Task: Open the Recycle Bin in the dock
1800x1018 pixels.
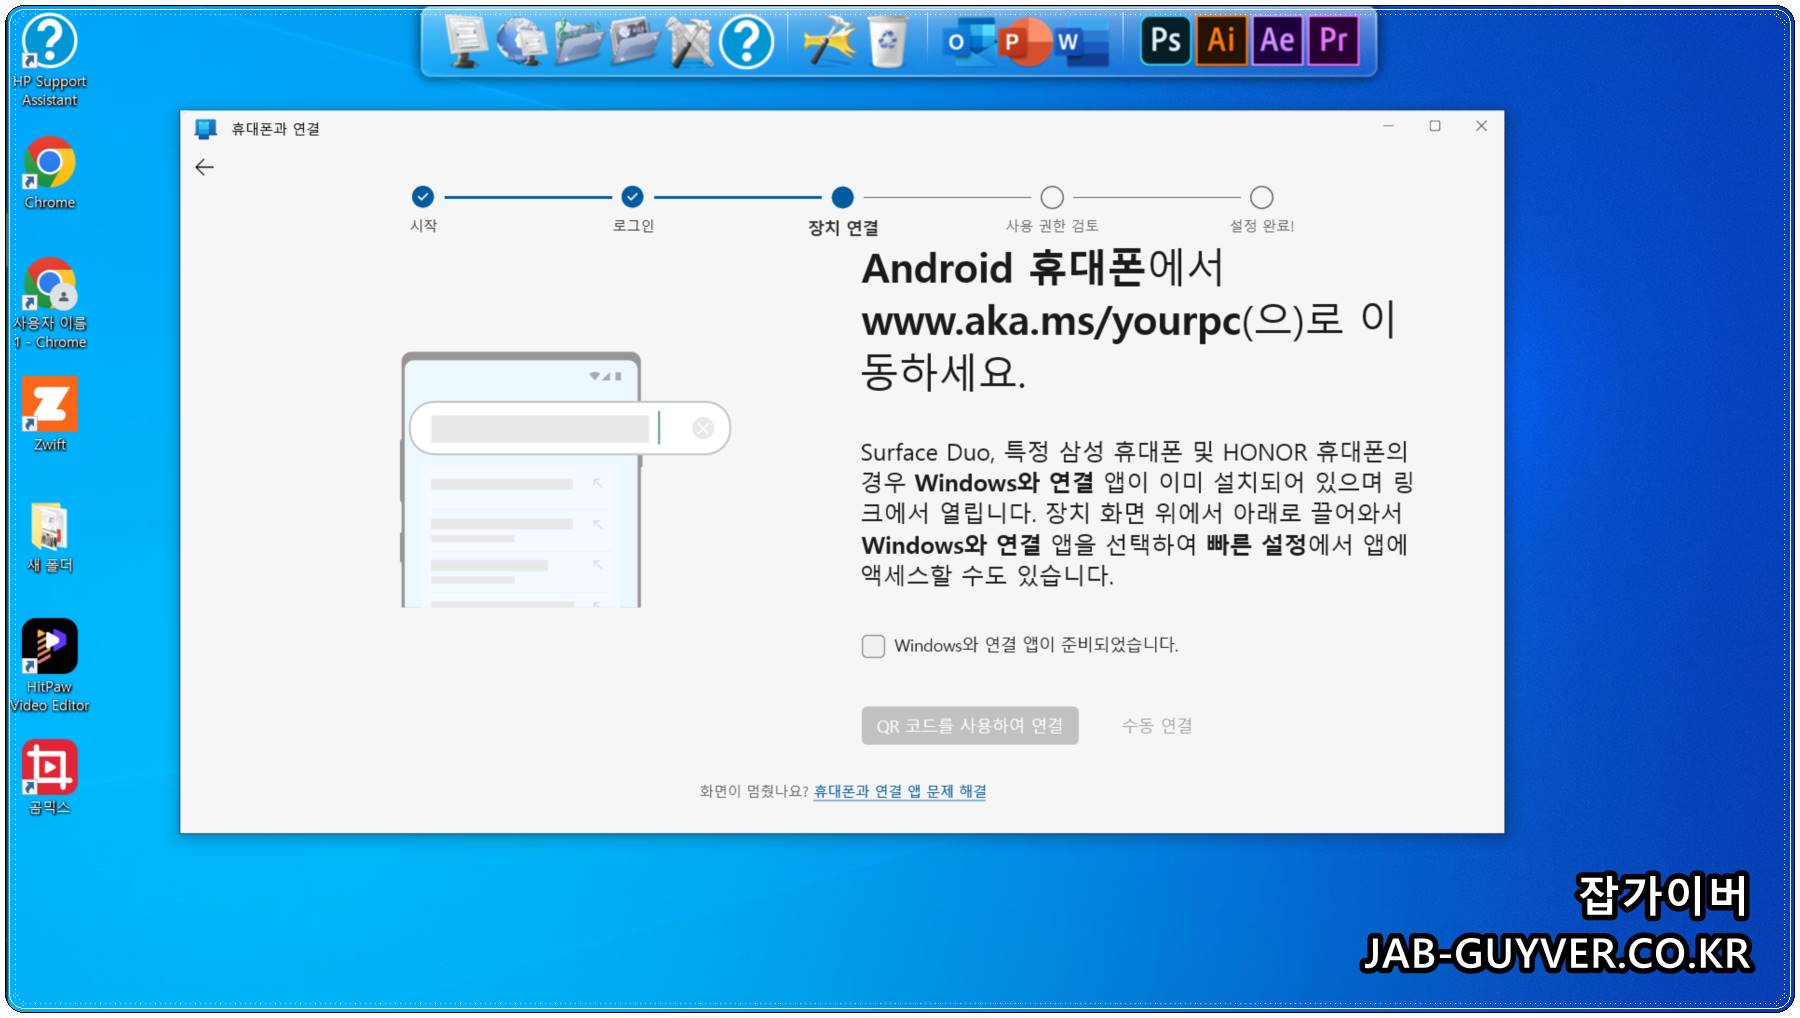Action: (x=886, y=42)
